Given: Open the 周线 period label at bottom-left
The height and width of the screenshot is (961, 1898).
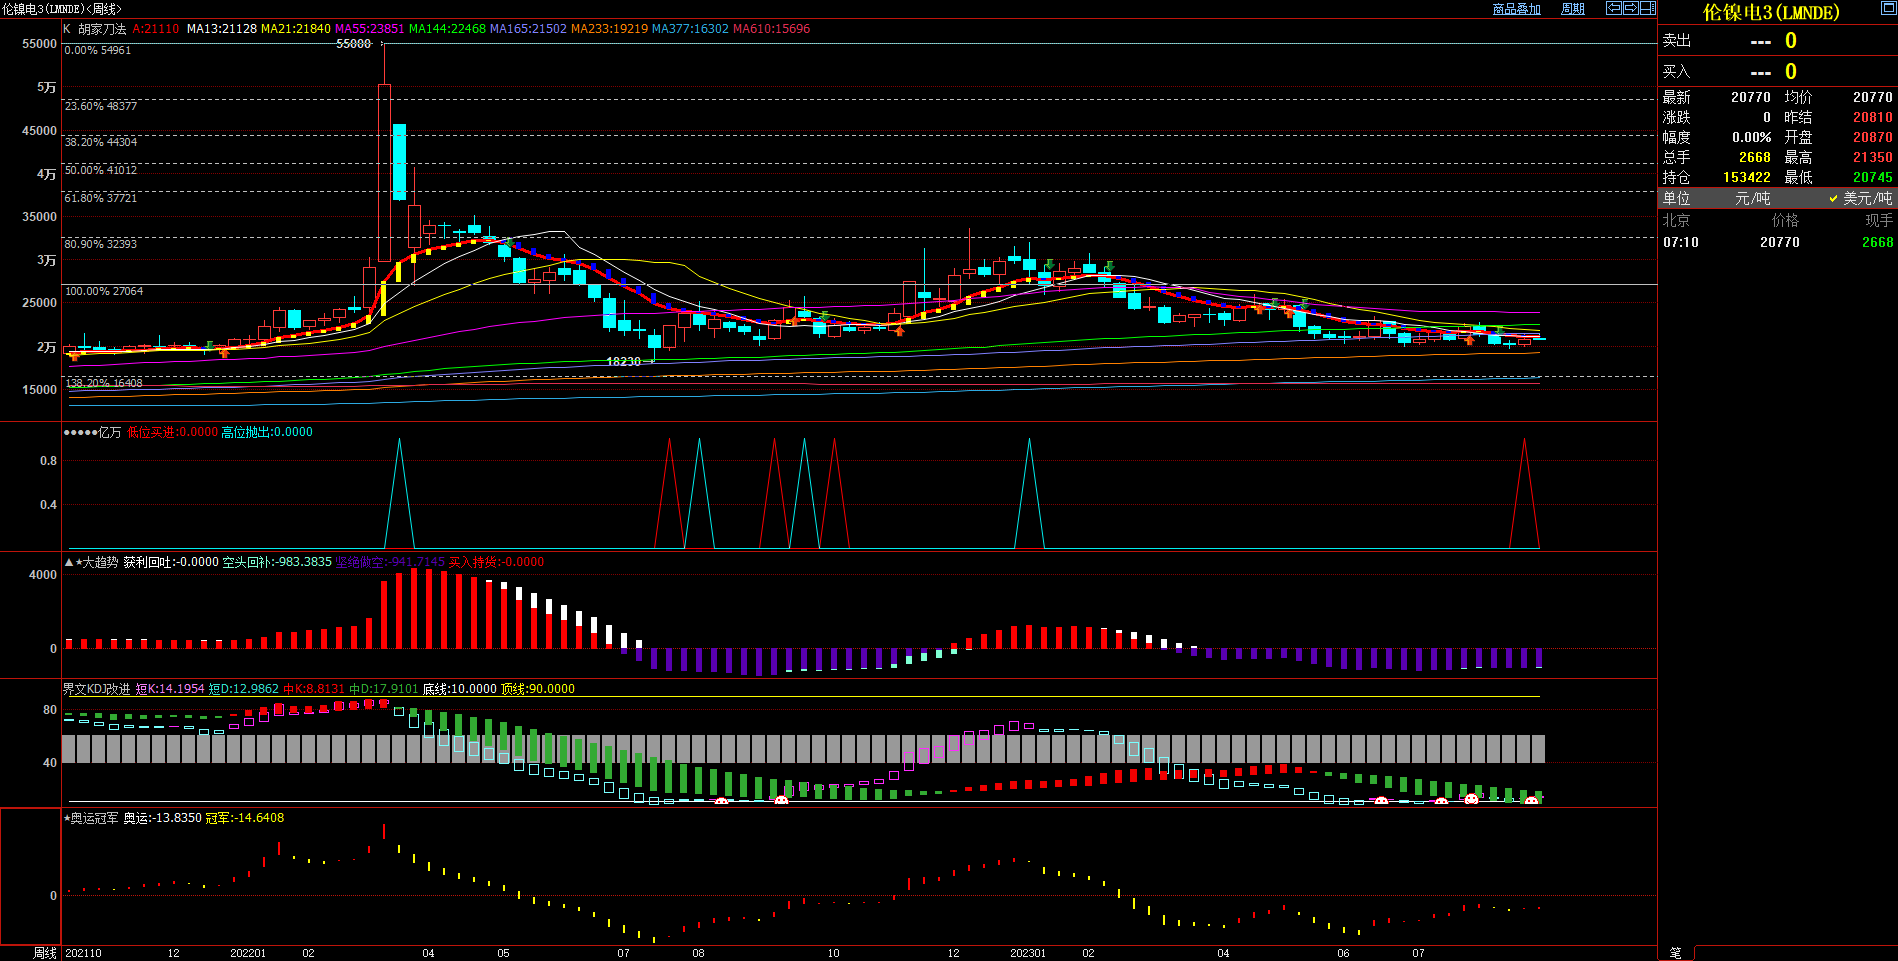Looking at the screenshot, I should [44, 953].
